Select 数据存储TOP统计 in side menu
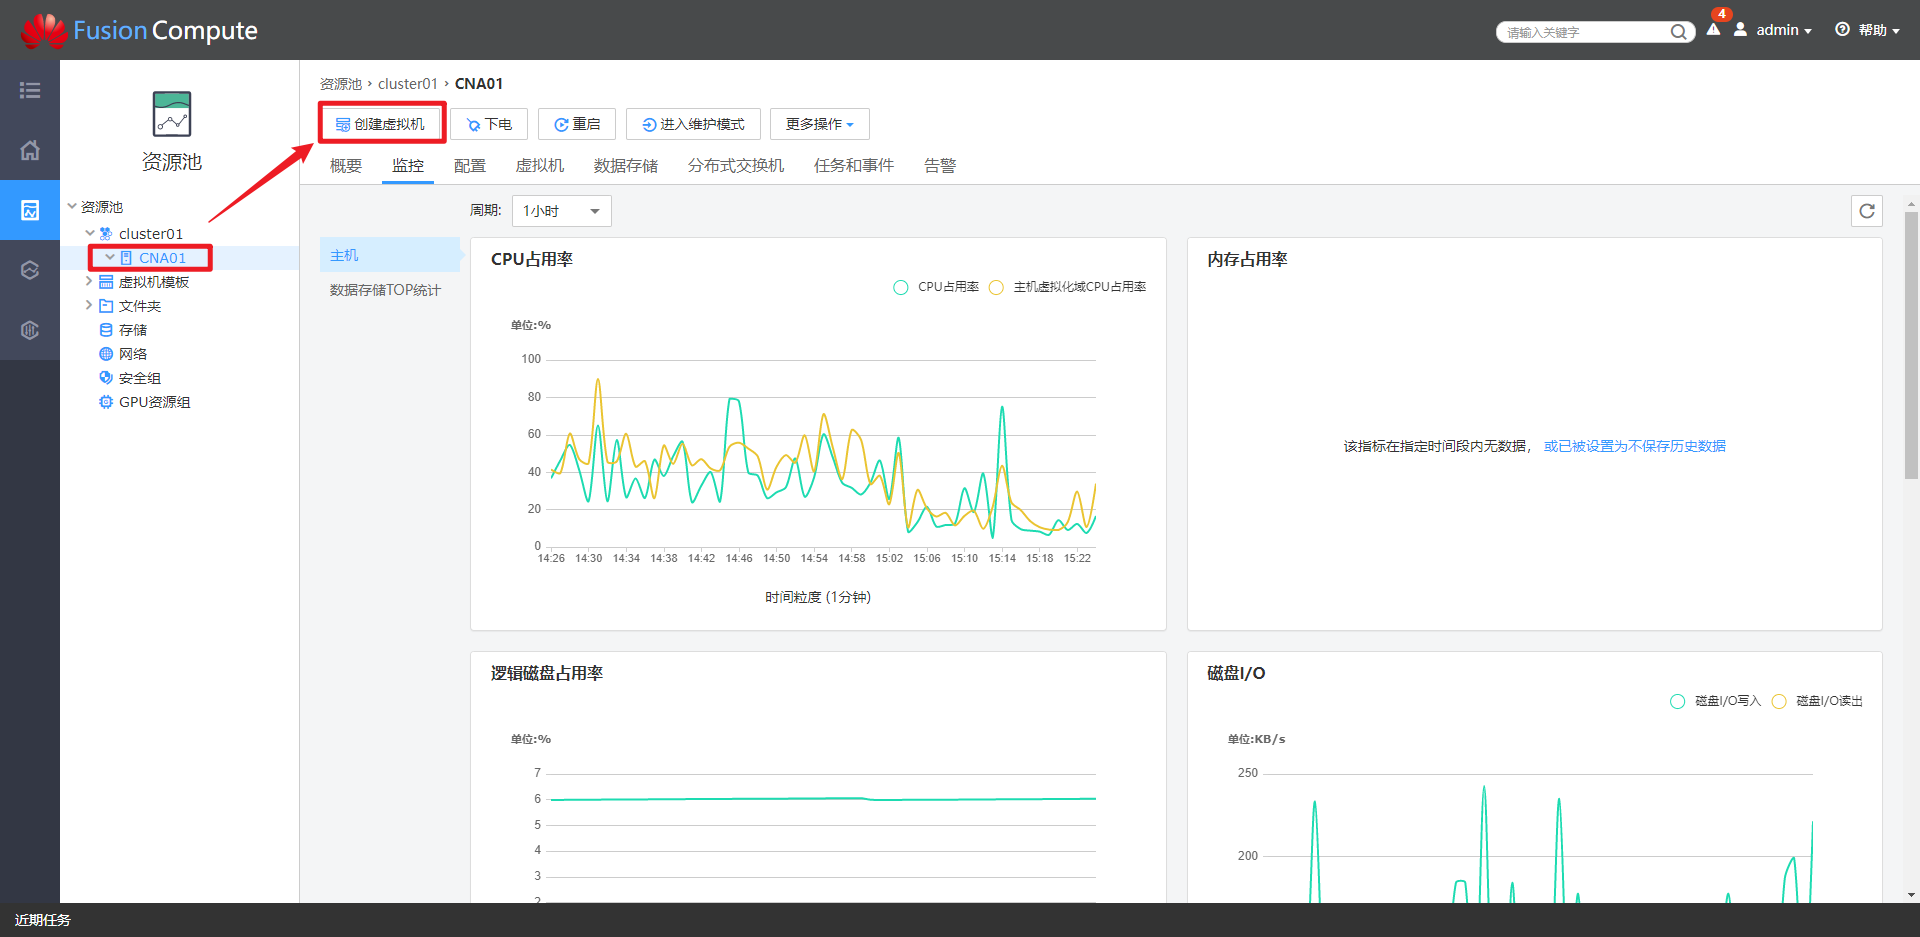The width and height of the screenshot is (1920, 937). (x=385, y=290)
